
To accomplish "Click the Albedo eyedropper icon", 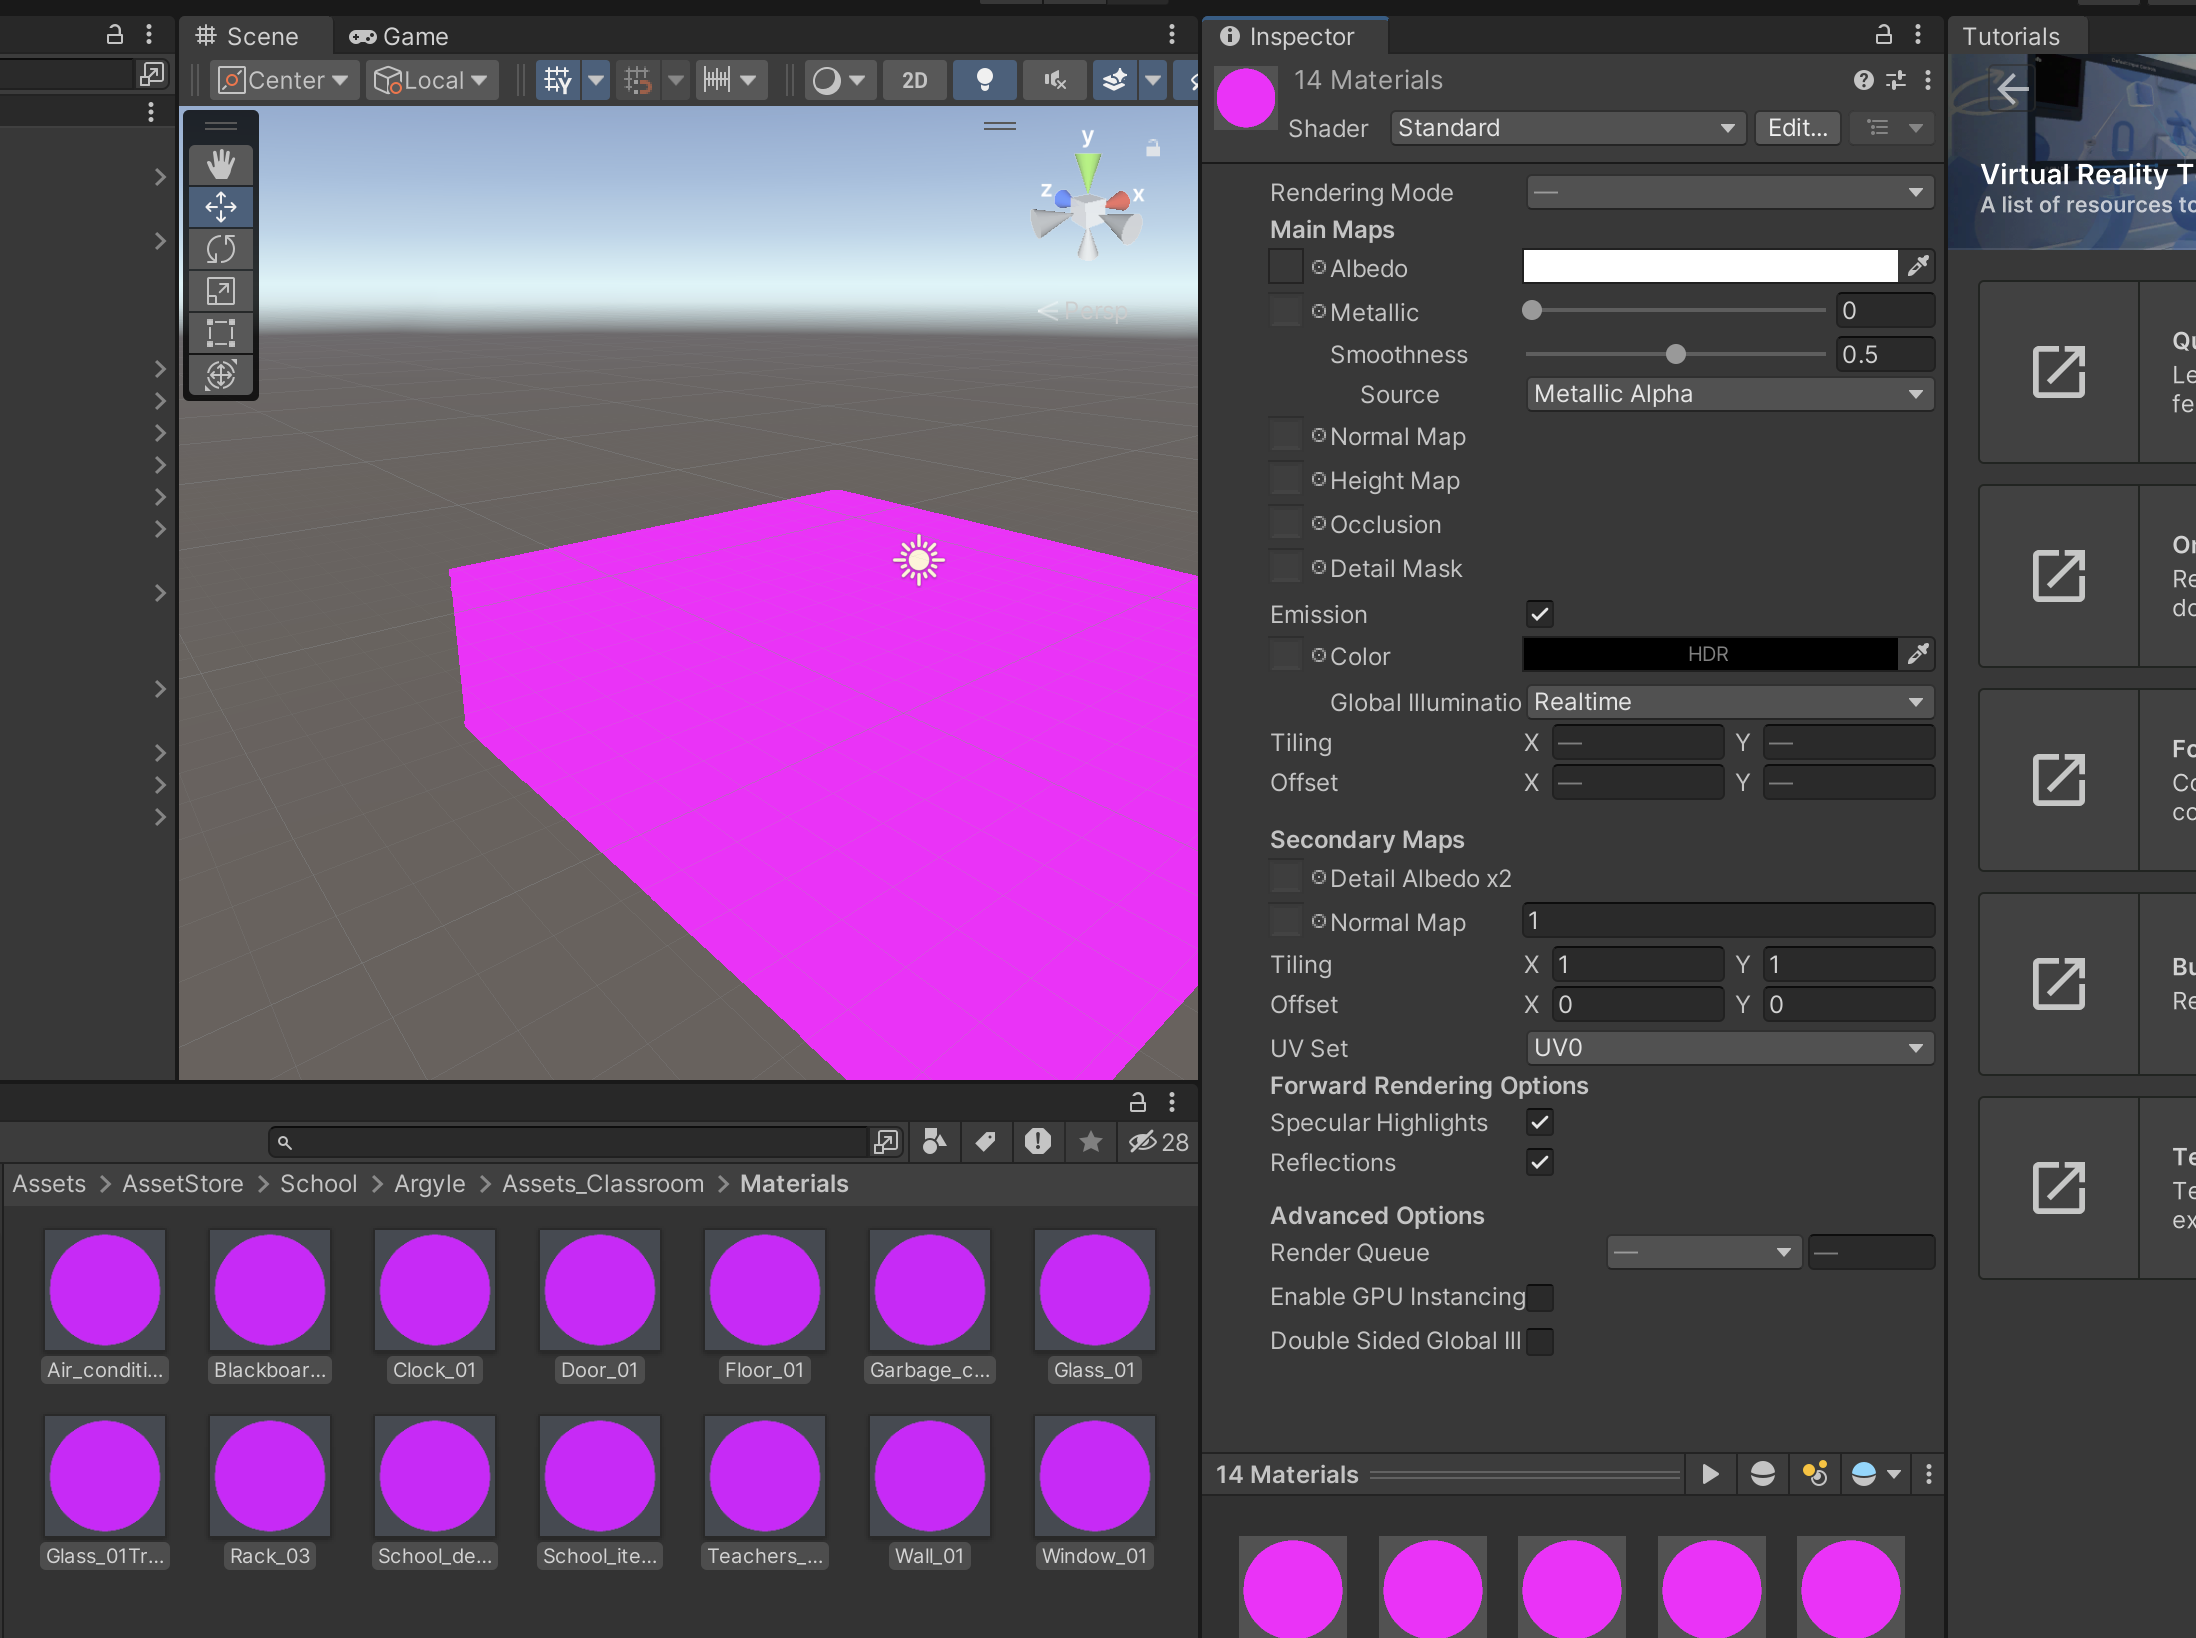I will [x=1917, y=266].
